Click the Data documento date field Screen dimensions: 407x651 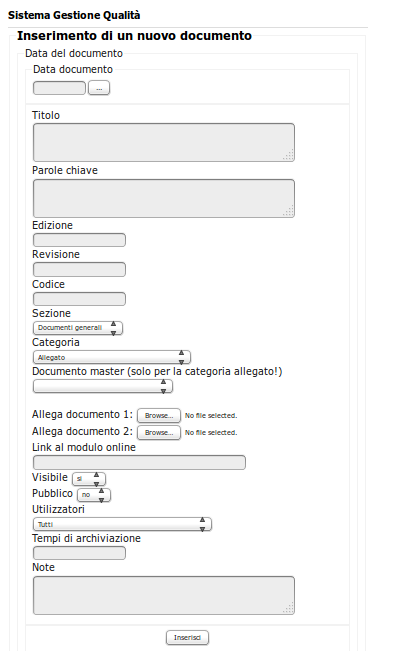[59, 88]
